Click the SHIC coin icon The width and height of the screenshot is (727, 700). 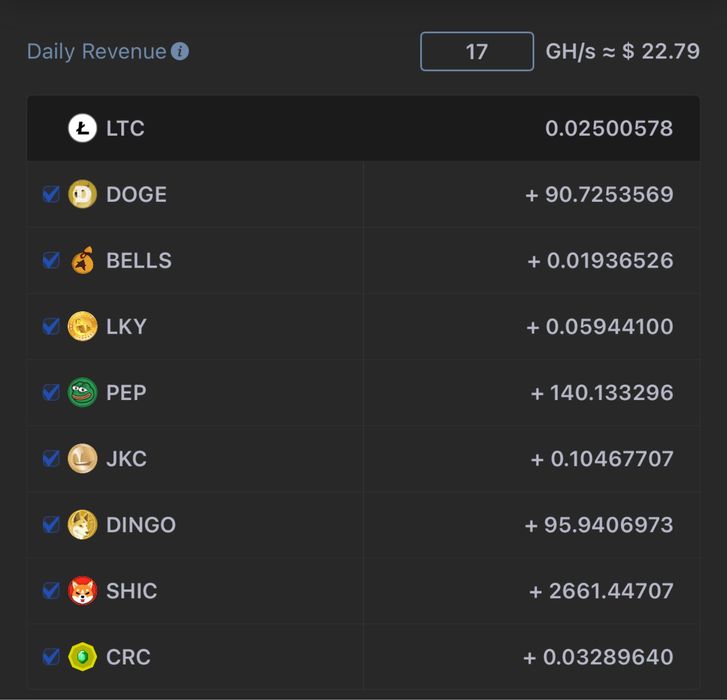click(82, 590)
